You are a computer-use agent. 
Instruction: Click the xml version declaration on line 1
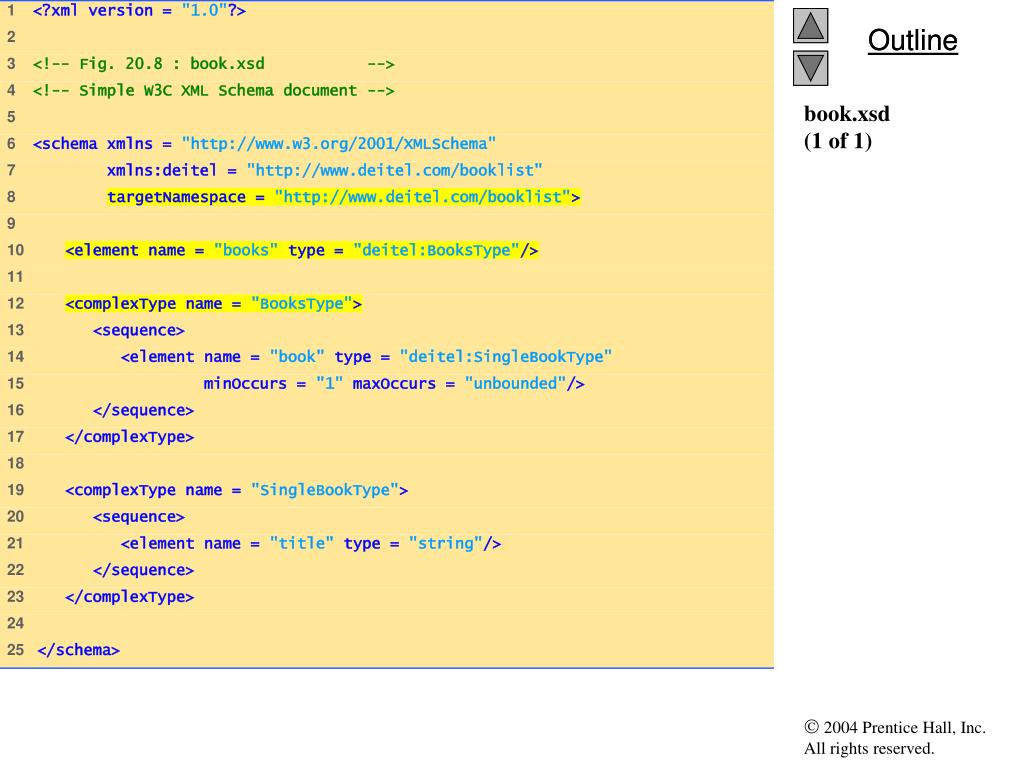click(x=139, y=10)
